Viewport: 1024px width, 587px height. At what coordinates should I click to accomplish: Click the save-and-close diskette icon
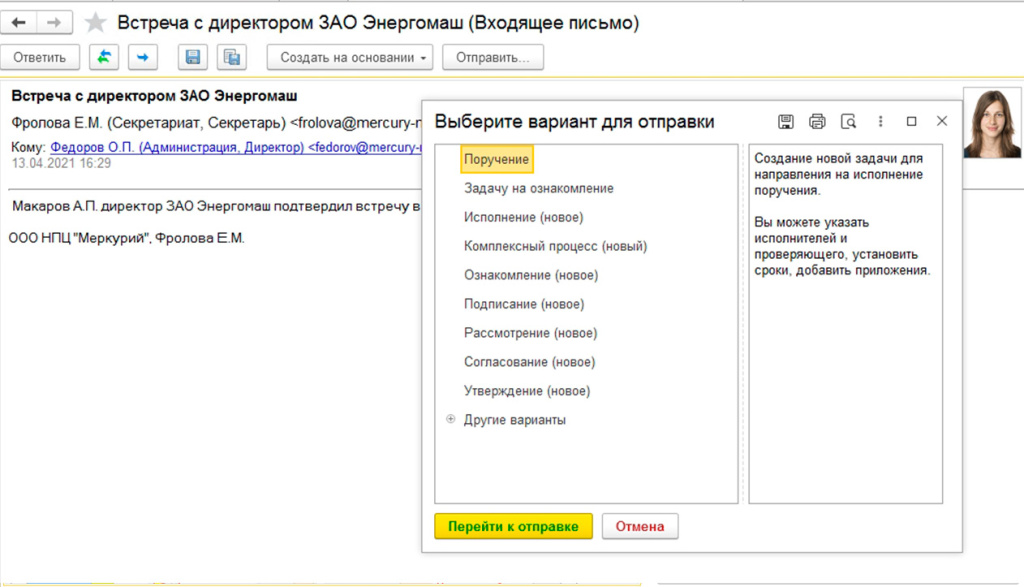232,57
